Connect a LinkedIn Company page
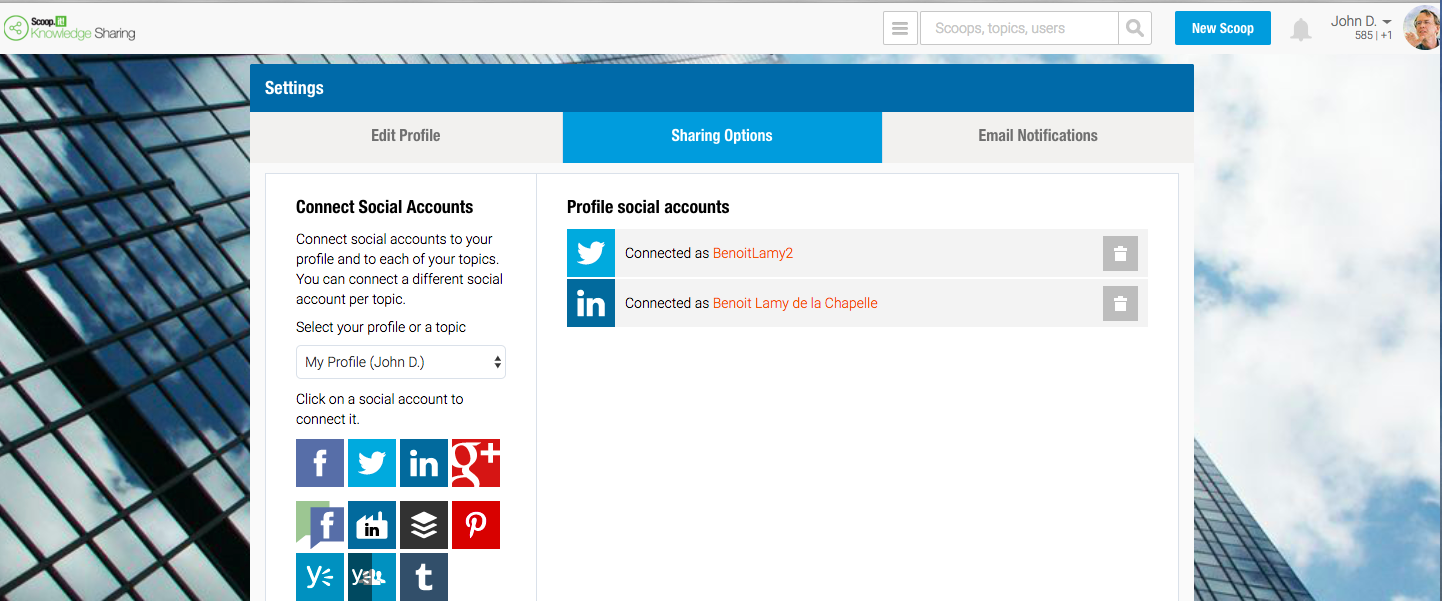Viewport: 1442px width, 601px height. 372,525
